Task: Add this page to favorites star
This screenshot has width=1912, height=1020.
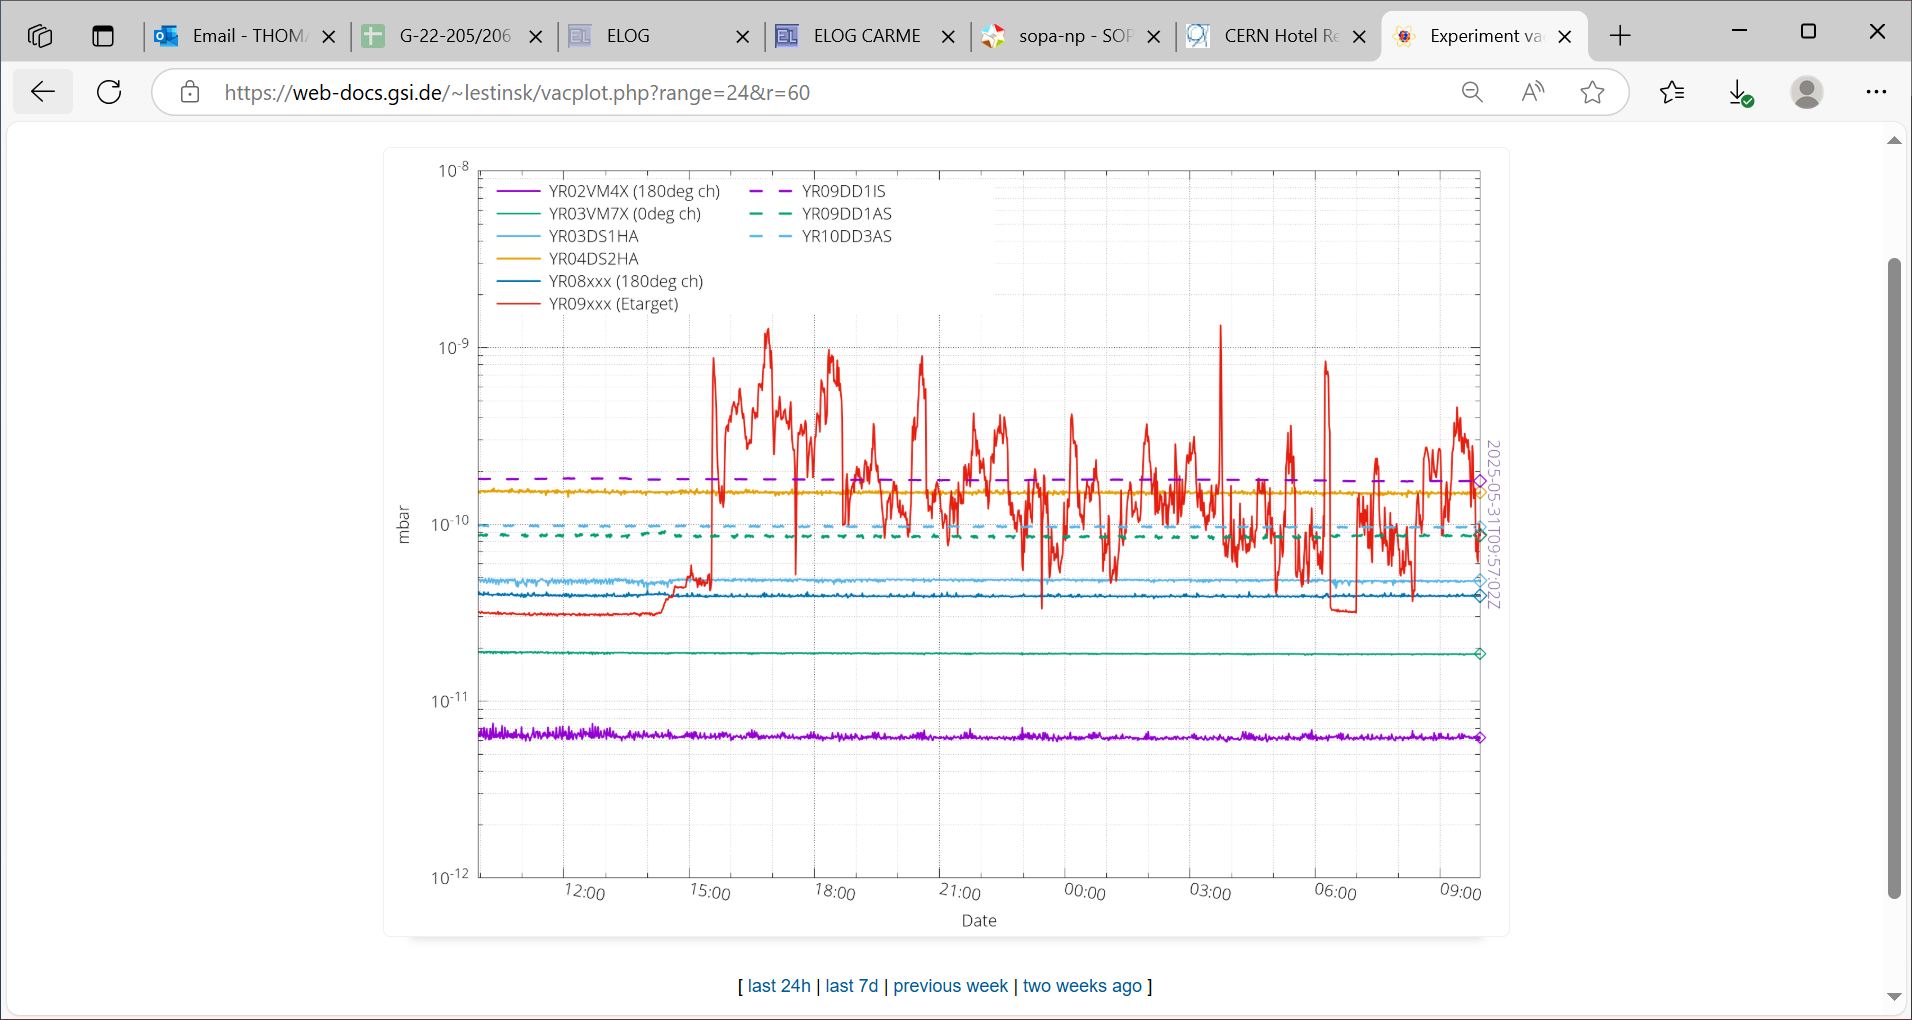Action: point(1592,93)
